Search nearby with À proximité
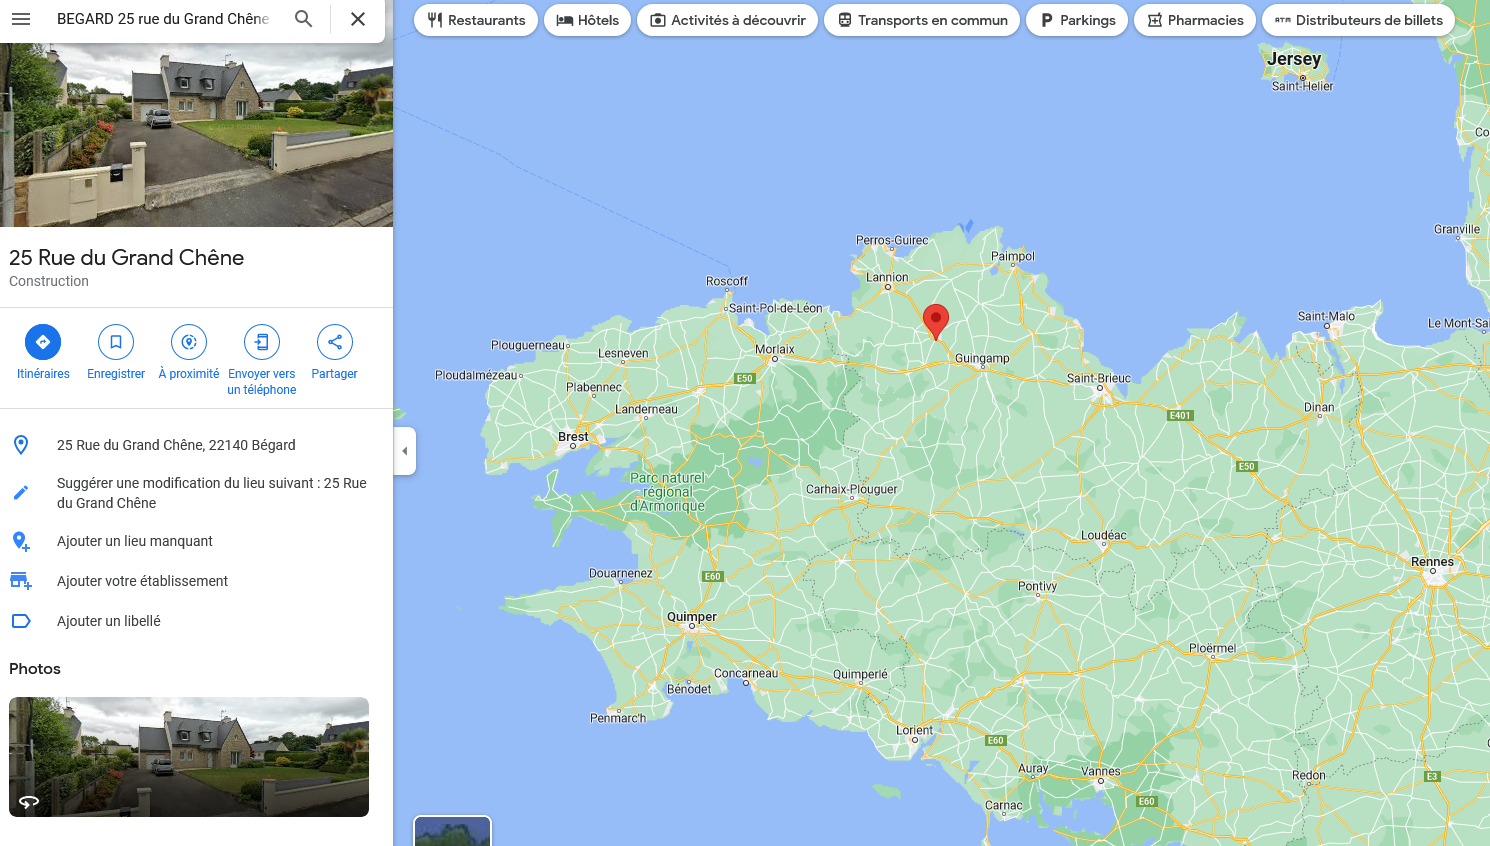Viewport: 1490px width, 846px height. click(x=189, y=353)
